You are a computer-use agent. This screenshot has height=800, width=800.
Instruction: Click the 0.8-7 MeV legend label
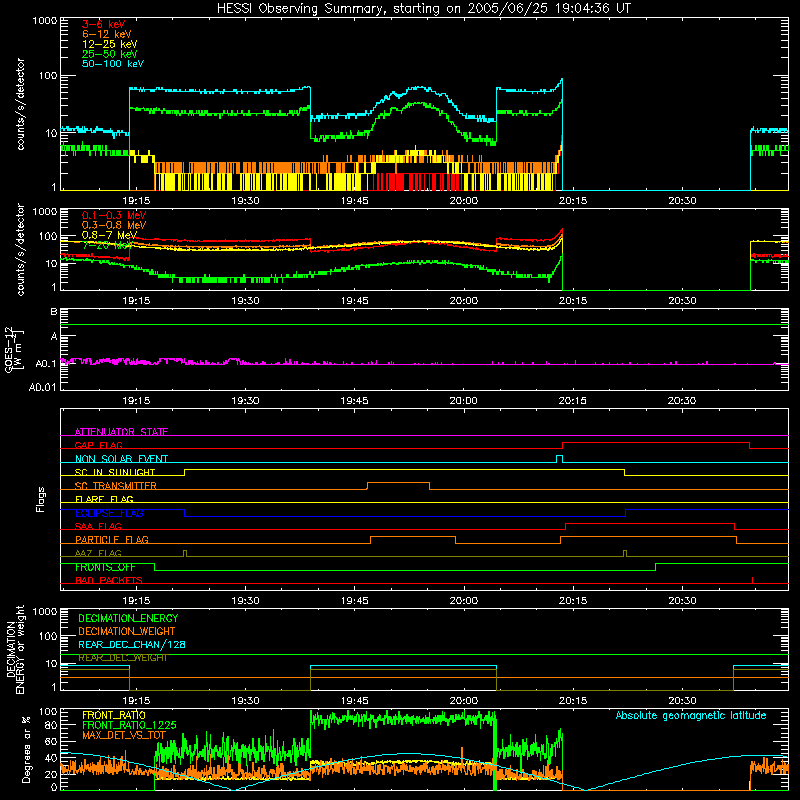pyautogui.click(x=109, y=235)
